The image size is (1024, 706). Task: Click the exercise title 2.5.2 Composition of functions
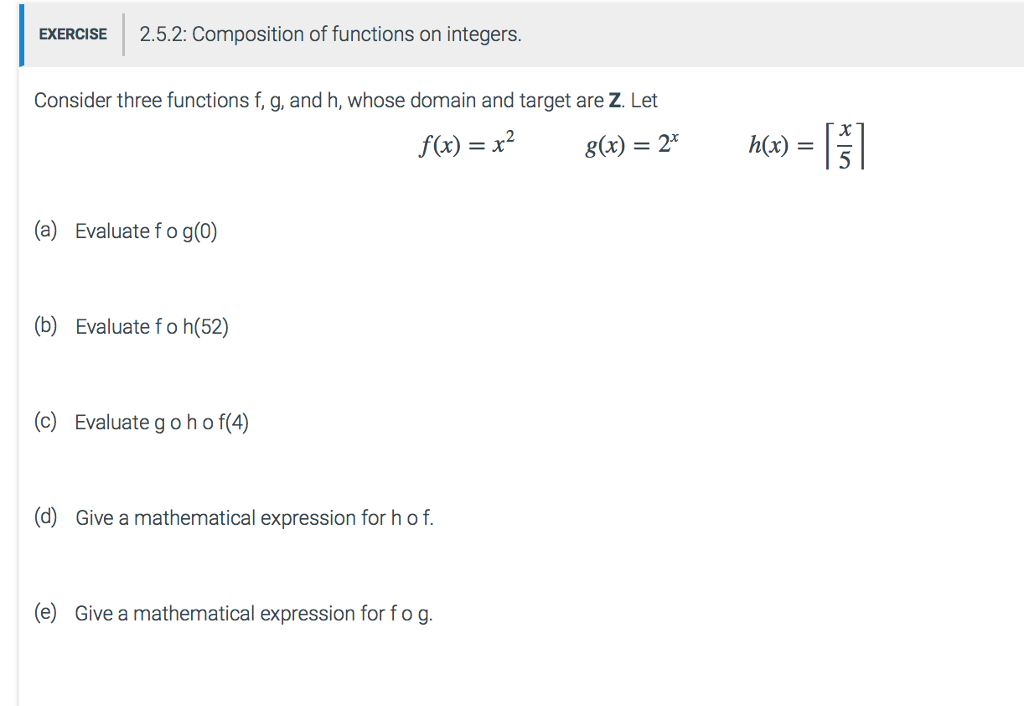tap(330, 34)
